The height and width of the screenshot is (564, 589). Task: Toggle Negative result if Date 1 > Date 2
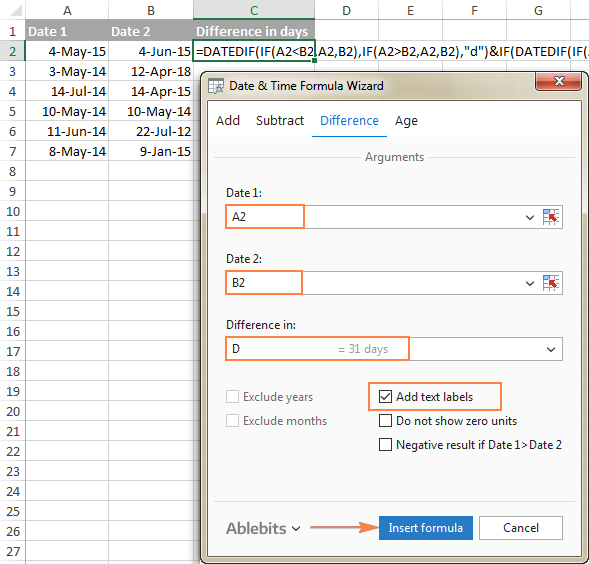point(385,445)
